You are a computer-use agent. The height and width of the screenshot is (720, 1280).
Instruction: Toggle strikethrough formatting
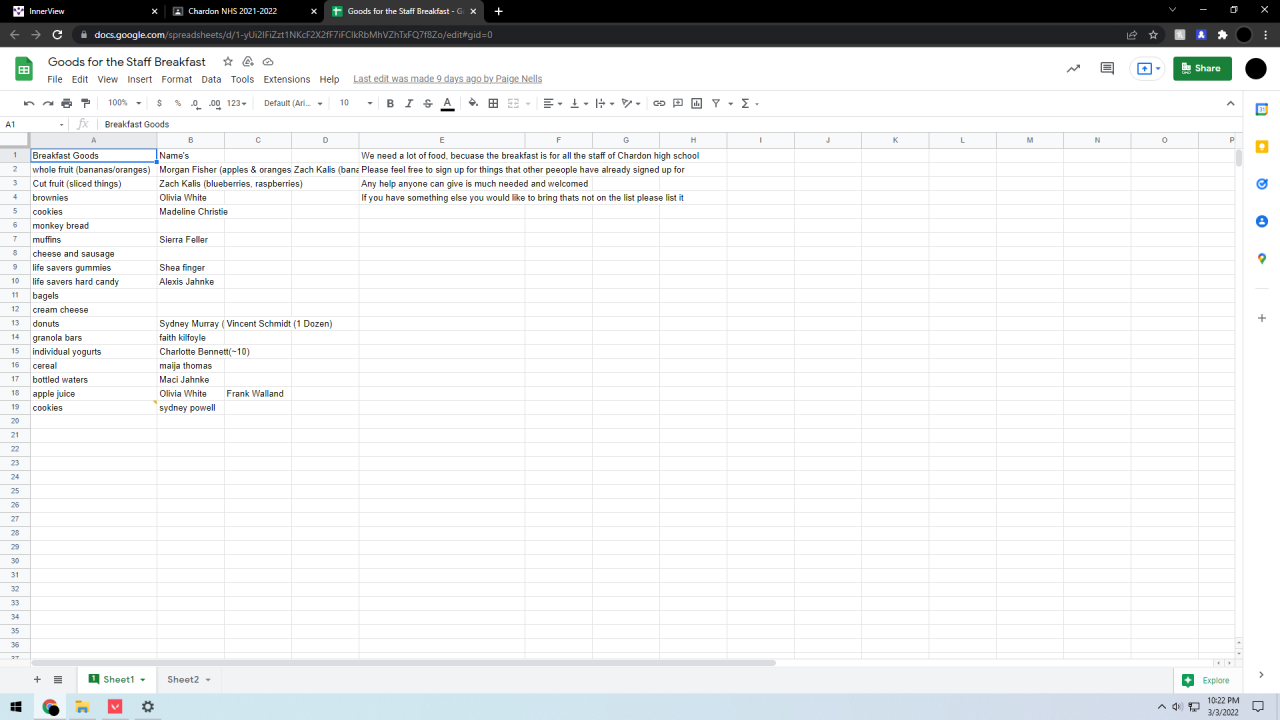[428, 103]
